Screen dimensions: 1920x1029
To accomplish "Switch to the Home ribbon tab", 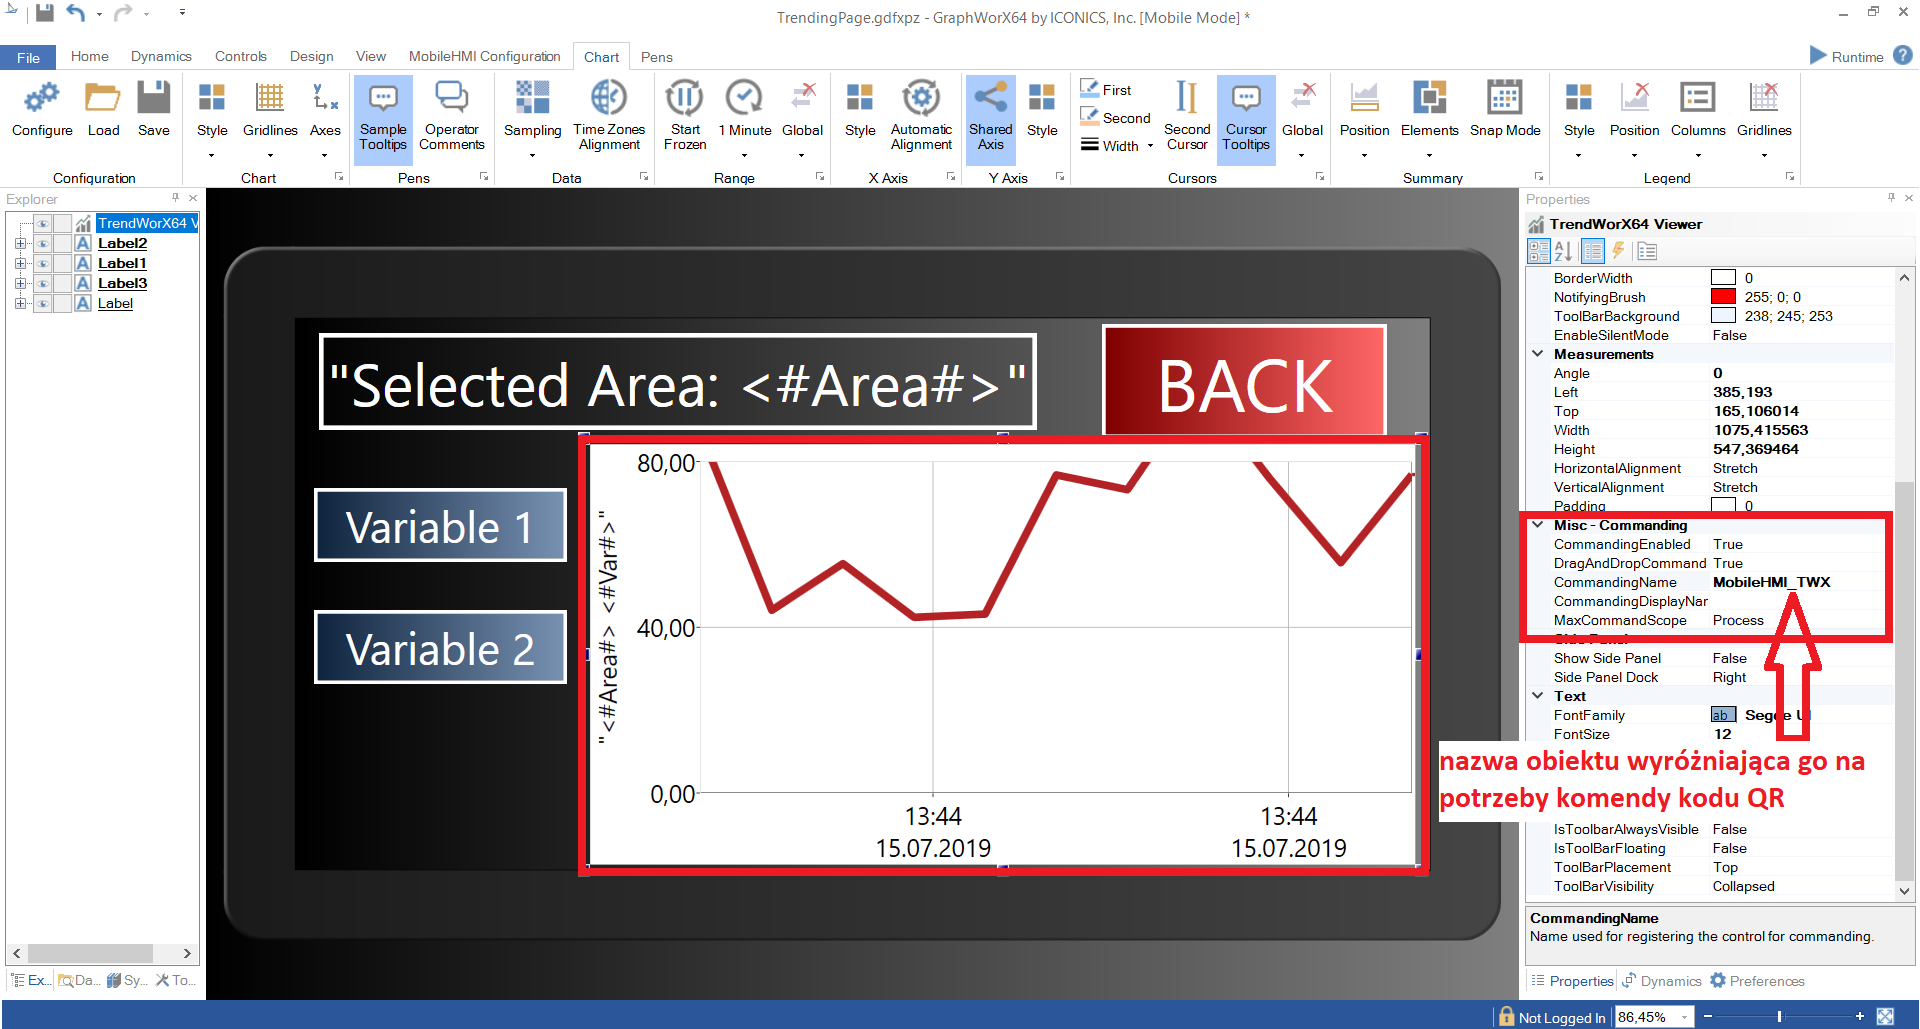I will (90, 57).
